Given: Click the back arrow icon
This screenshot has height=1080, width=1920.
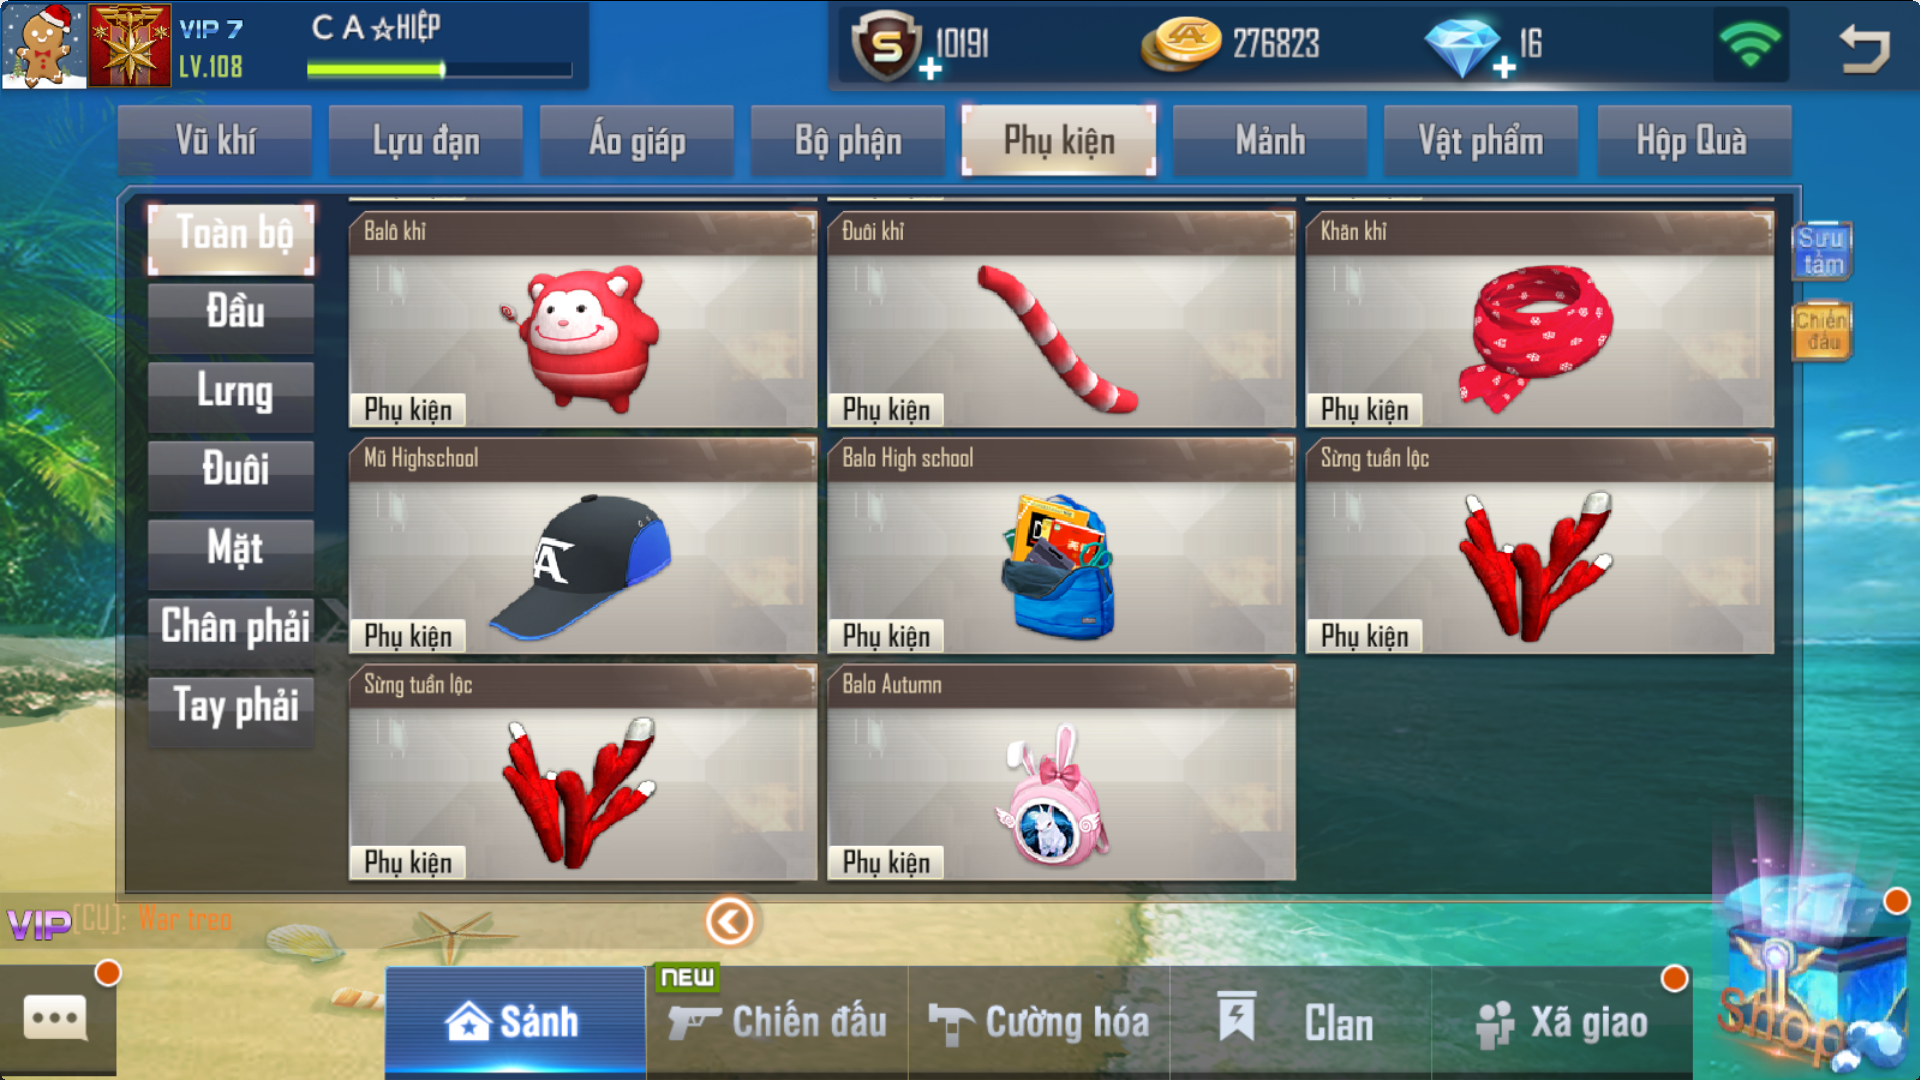Looking at the screenshot, I should point(1865,47).
